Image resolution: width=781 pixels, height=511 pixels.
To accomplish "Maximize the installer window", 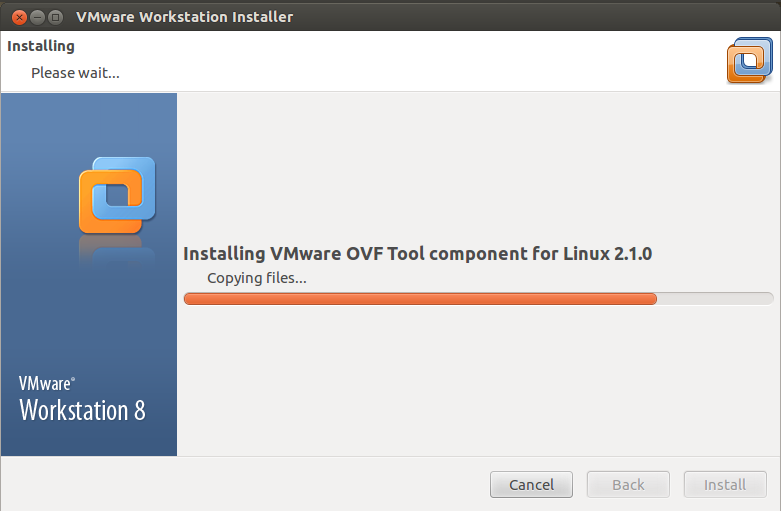I will pos(55,17).
